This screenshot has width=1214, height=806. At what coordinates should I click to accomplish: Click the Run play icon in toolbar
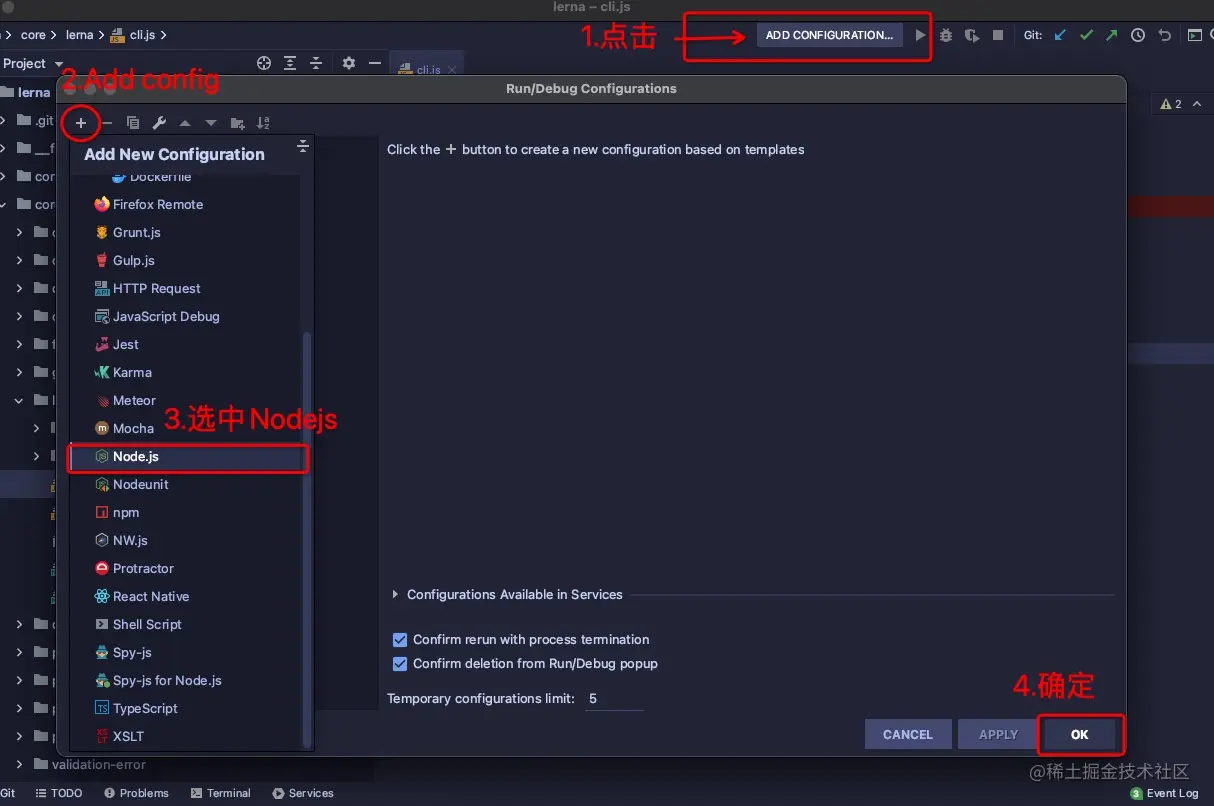tap(921, 35)
